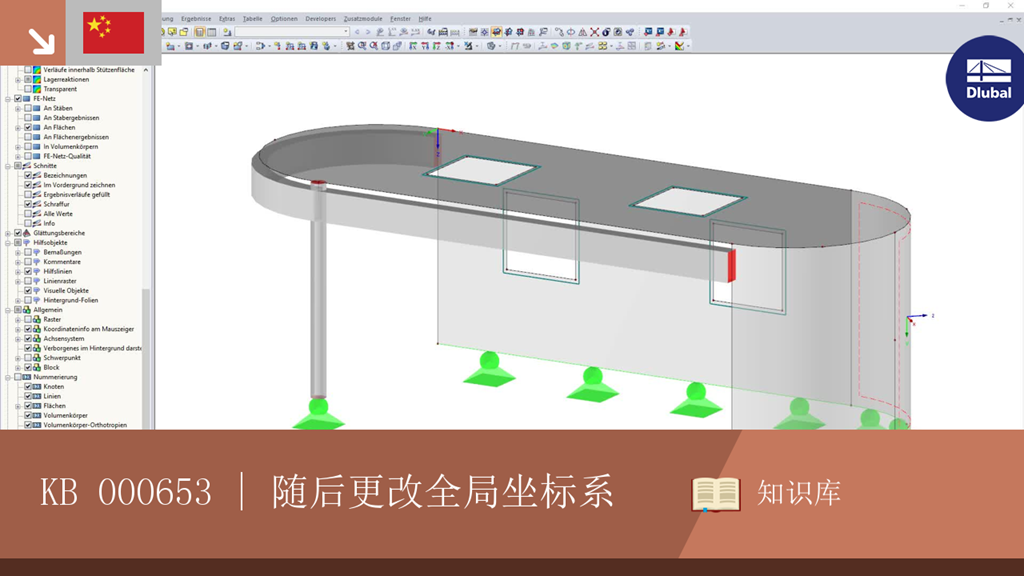
Task: Open the Zusatzmodule menu
Action: click(363, 19)
